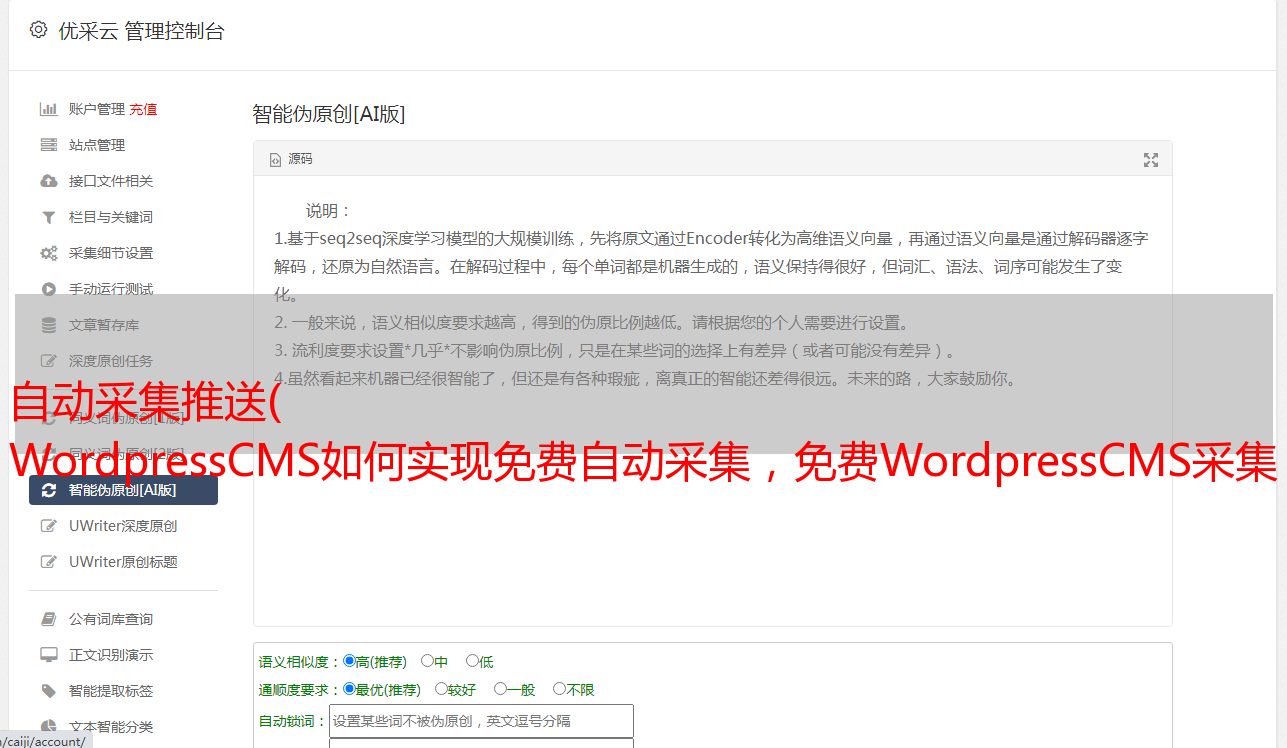The width and height of the screenshot is (1287, 748).
Task: Open UWriter深度原创 menu item
Action: pyautogui.click(x=123, y=526)
